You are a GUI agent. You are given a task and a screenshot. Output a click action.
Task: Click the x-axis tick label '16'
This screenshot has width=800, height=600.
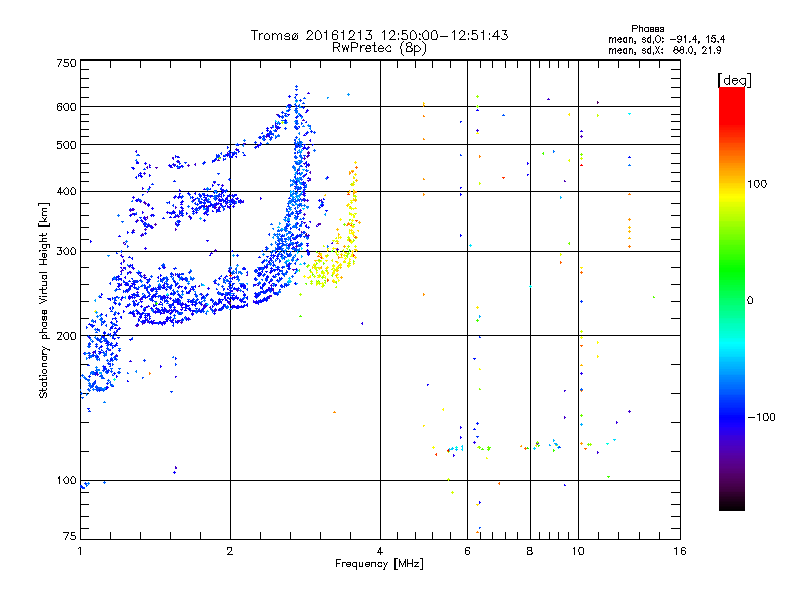point(680,551)
